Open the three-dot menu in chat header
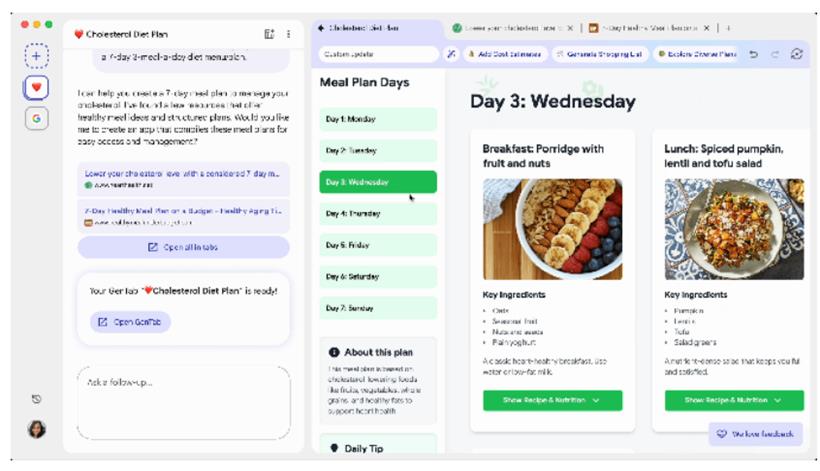 coord(289,34)
